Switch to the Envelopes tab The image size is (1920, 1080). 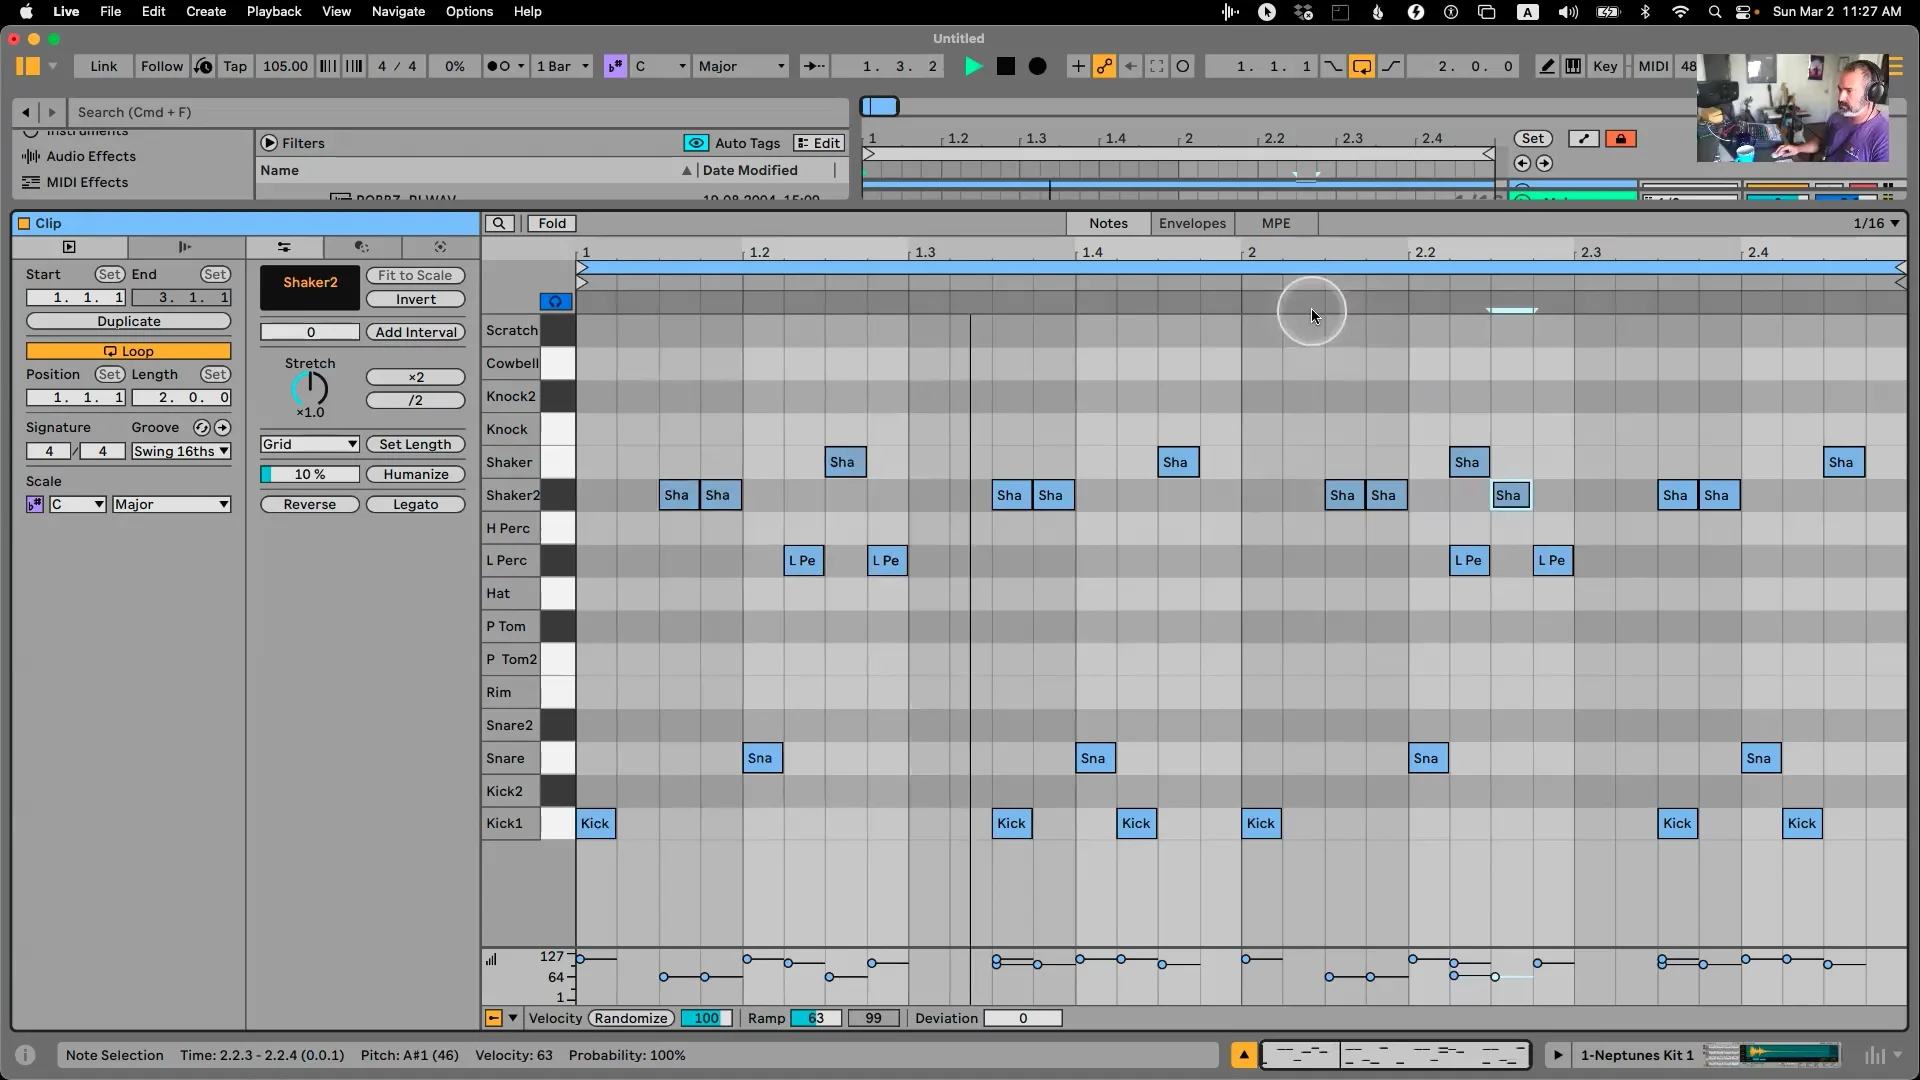[x=1191, y=223]
